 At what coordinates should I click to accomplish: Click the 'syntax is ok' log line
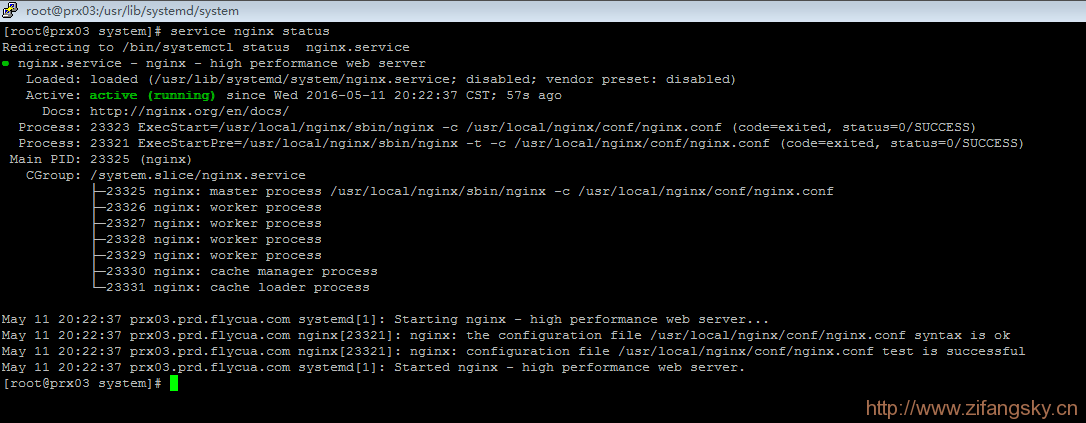[x=506, y=336]
